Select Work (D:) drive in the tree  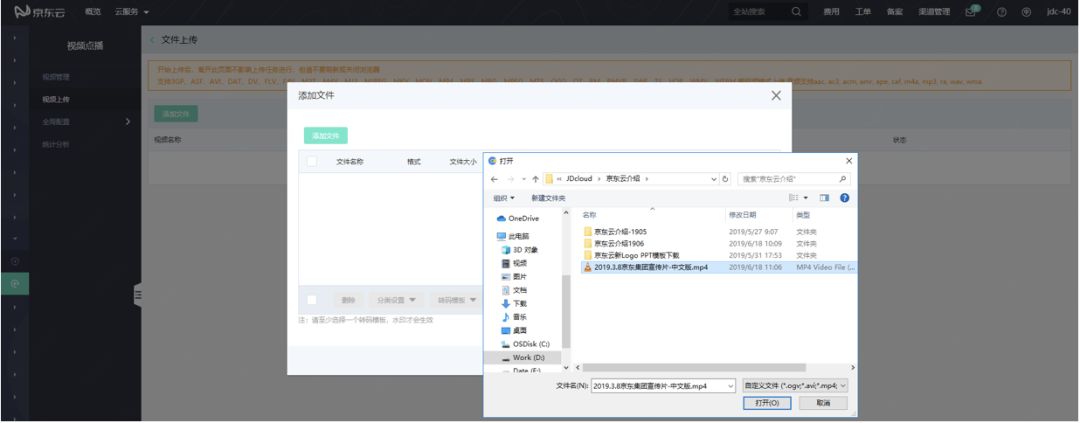pyautogui.click(x=523, y=358)
